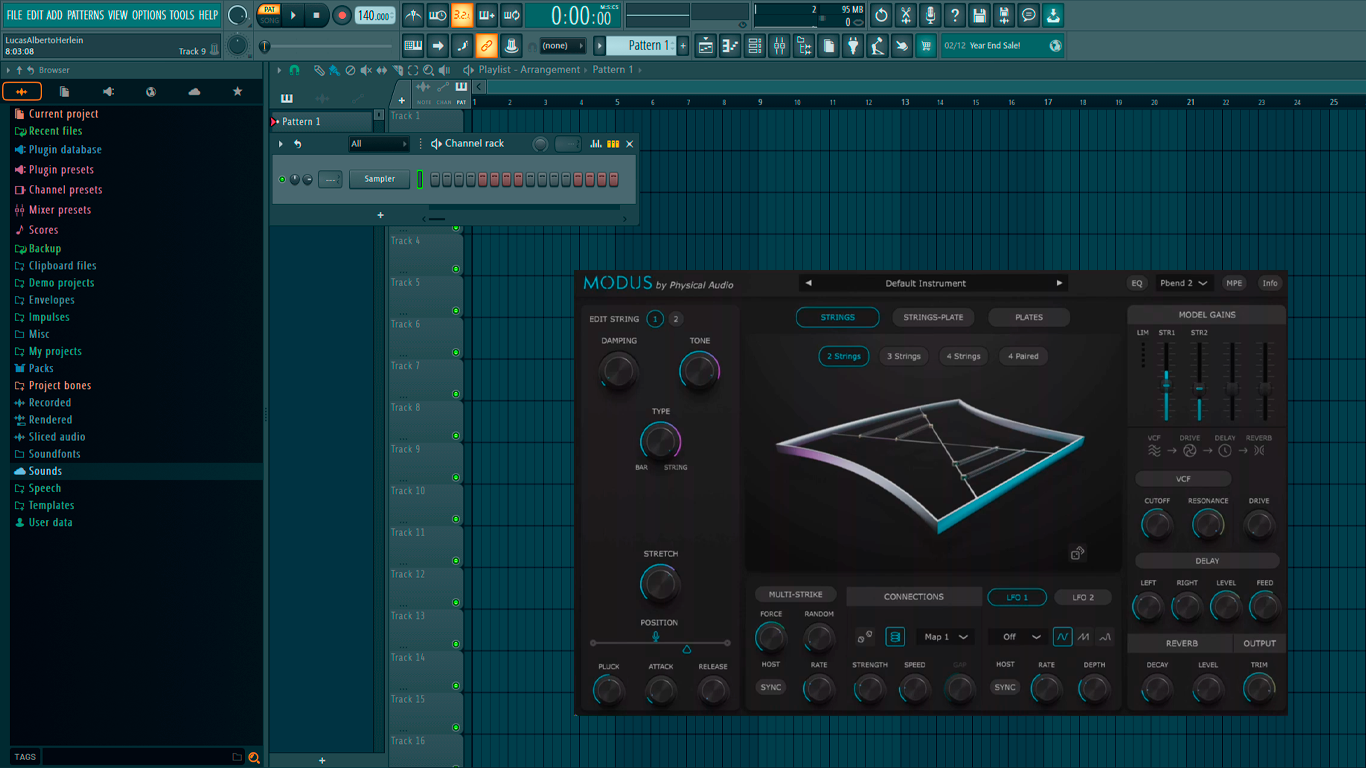Click the browser search magnifier icon
The width and height of the screenshot is (1366, 768).
[x=254, y=757]
